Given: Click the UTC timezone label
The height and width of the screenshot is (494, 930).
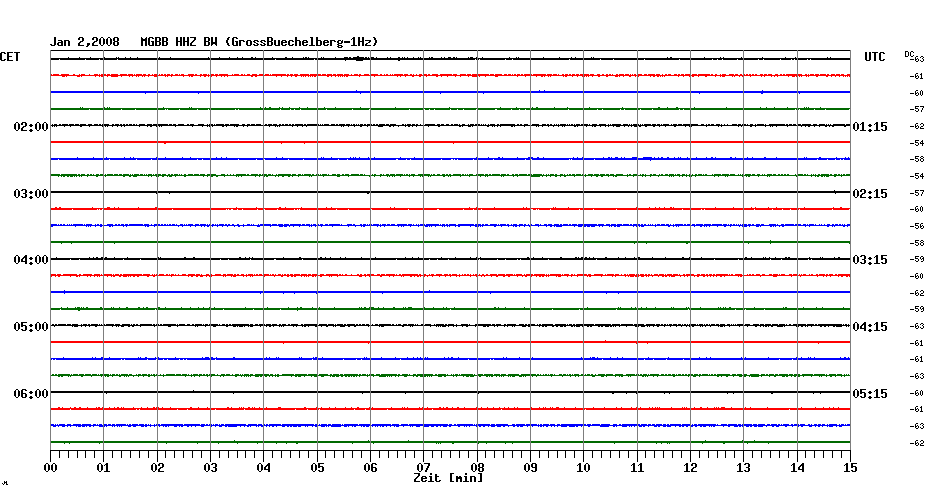Looking at the screenshot, I should coord(875,57).
